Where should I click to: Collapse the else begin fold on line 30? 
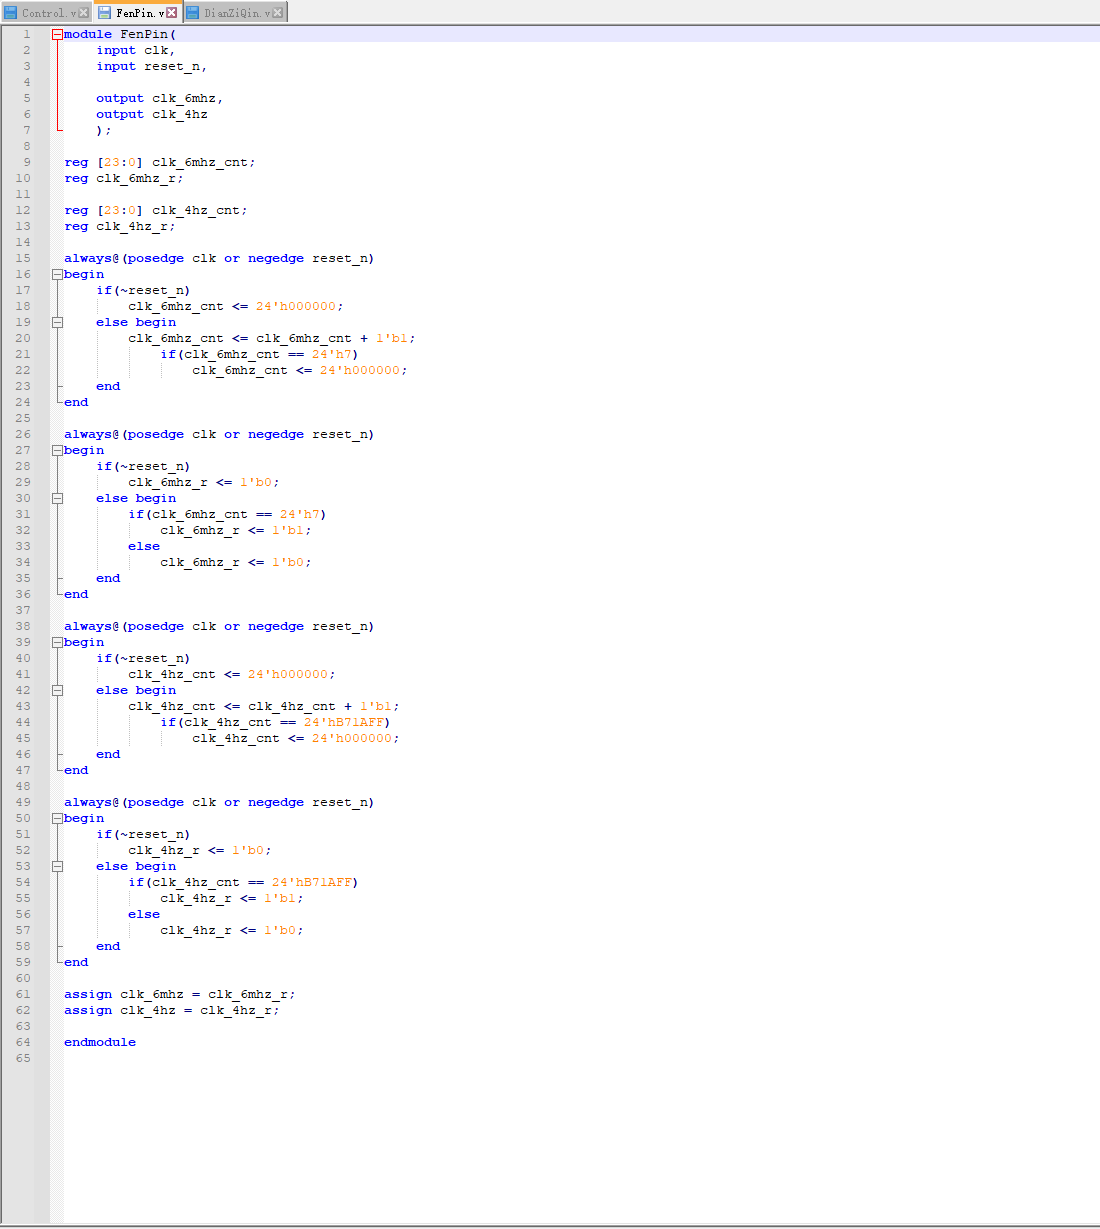point(57,498)
